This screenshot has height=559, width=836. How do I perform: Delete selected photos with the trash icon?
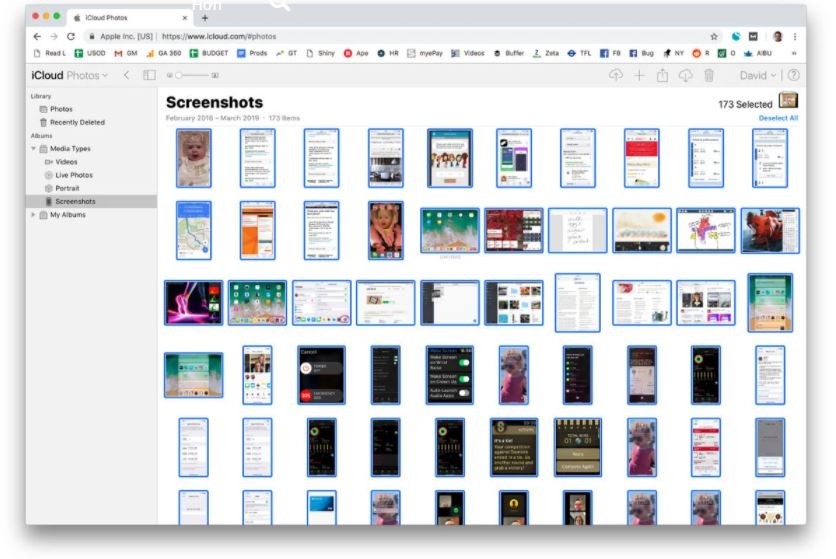709,76
